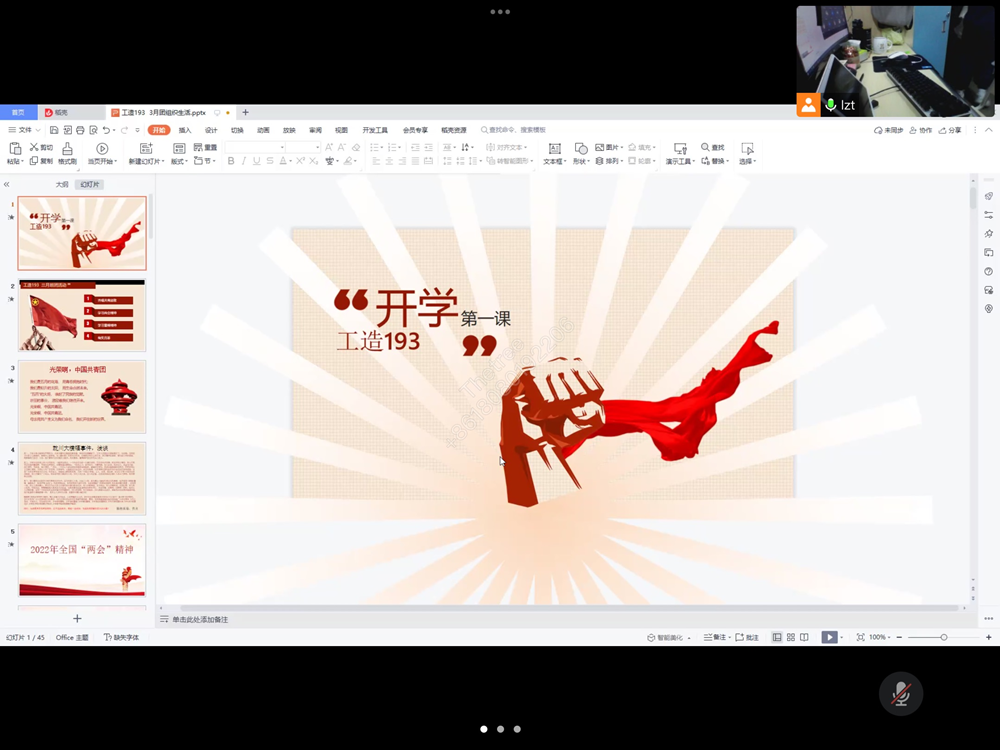Open customize quick access toolbar dropdown
Image resolution: width=1000 pixels, height=750 pixels.
(137, 130)
